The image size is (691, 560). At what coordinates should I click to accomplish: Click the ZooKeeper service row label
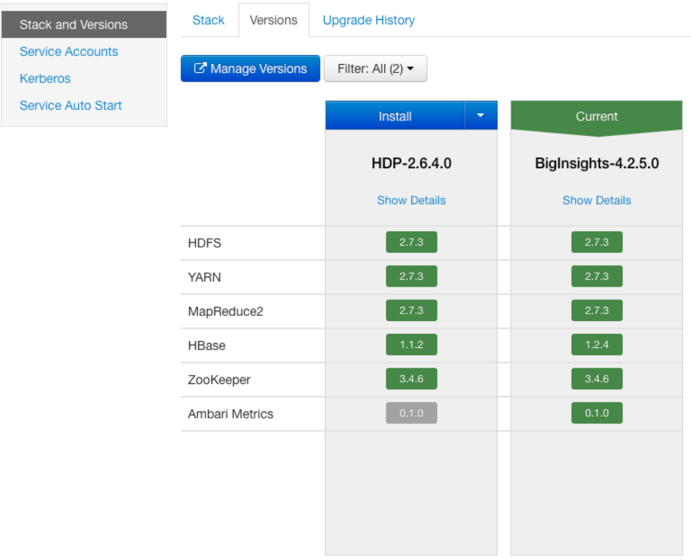[219, 380]
